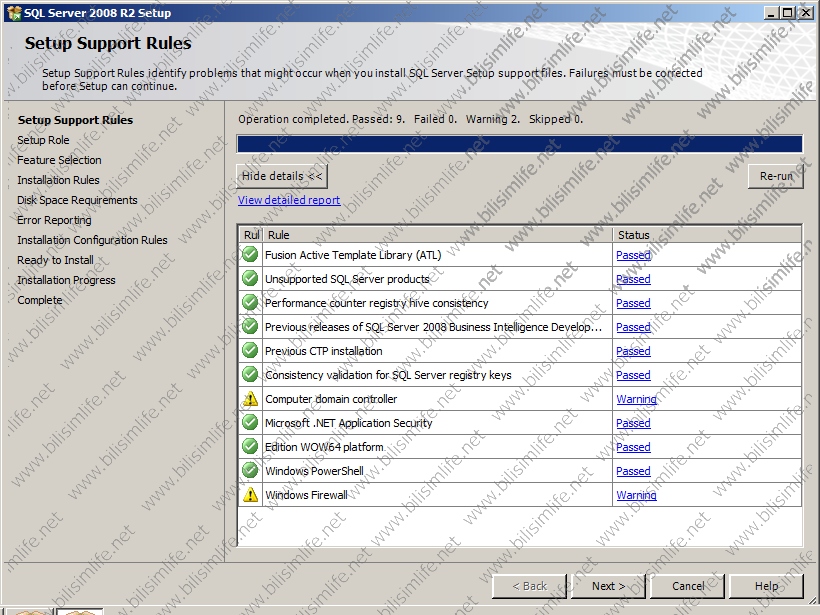Image resolution: width=820 pixels, height=615 pixels.
Task: Open Passed status for Edition WOW64 platform
Action: tap(633, 447)
